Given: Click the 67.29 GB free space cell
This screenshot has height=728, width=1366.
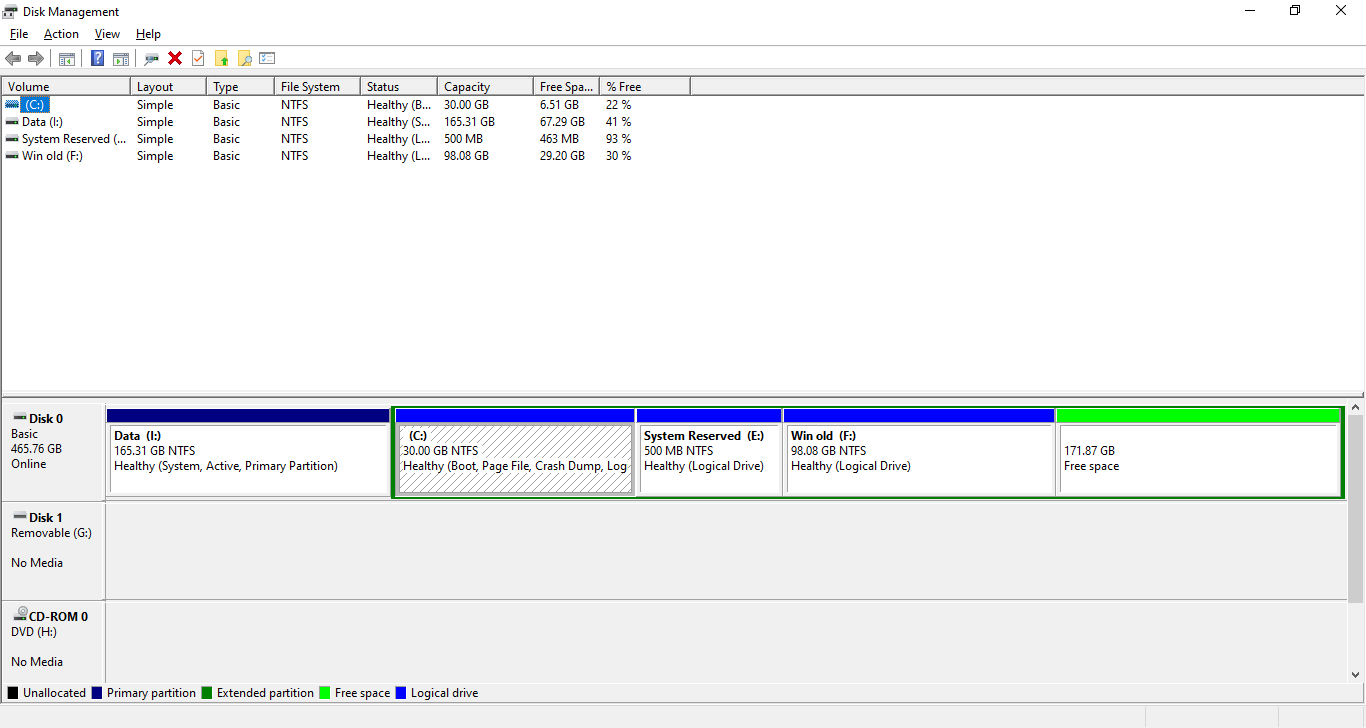Looking at the screenshot, I should click(x=562, y=121).
